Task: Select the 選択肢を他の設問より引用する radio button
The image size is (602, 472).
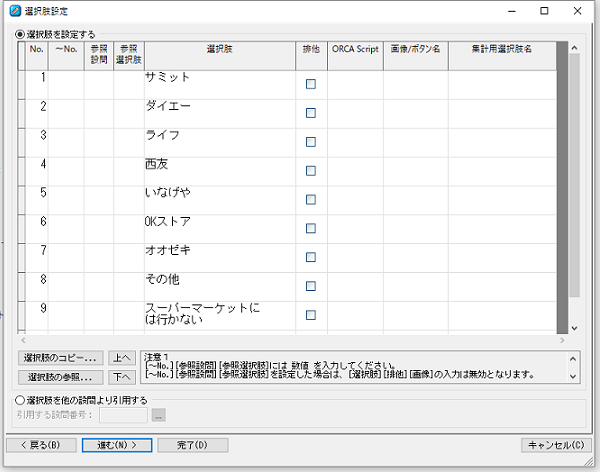Action: (x=20, y=400)
